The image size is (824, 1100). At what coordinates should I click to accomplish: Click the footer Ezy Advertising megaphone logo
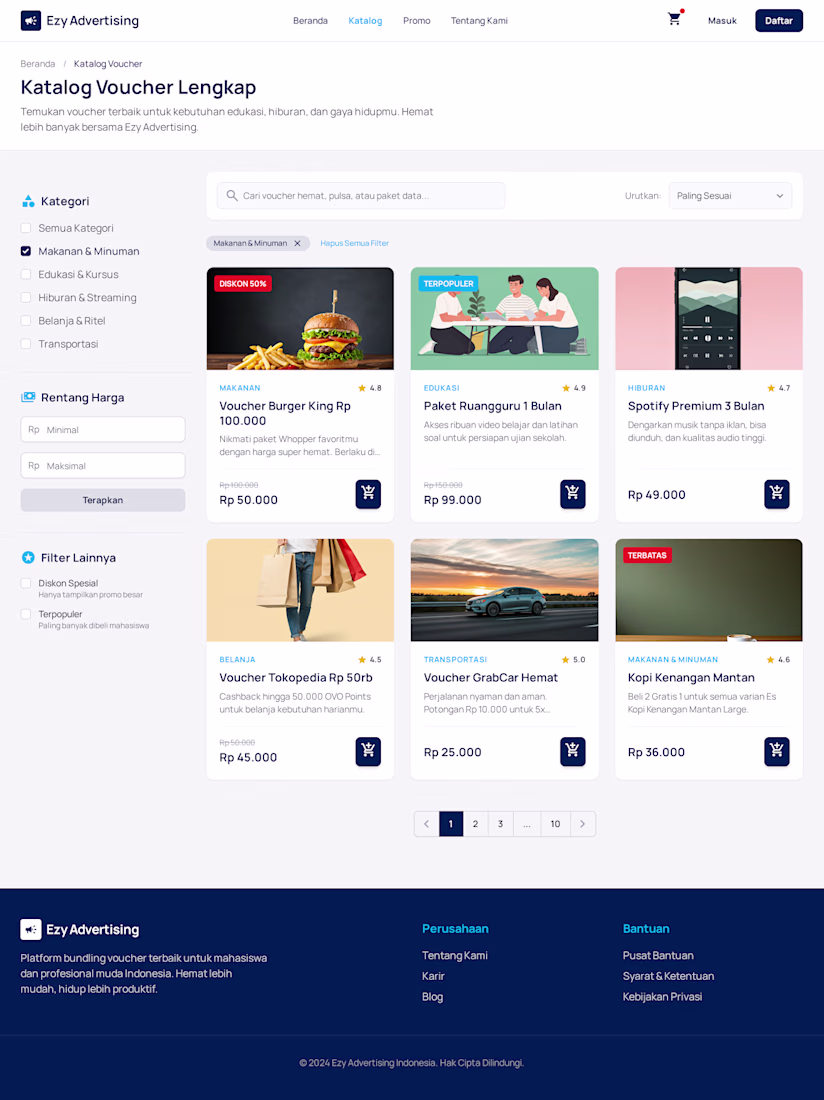31,930
